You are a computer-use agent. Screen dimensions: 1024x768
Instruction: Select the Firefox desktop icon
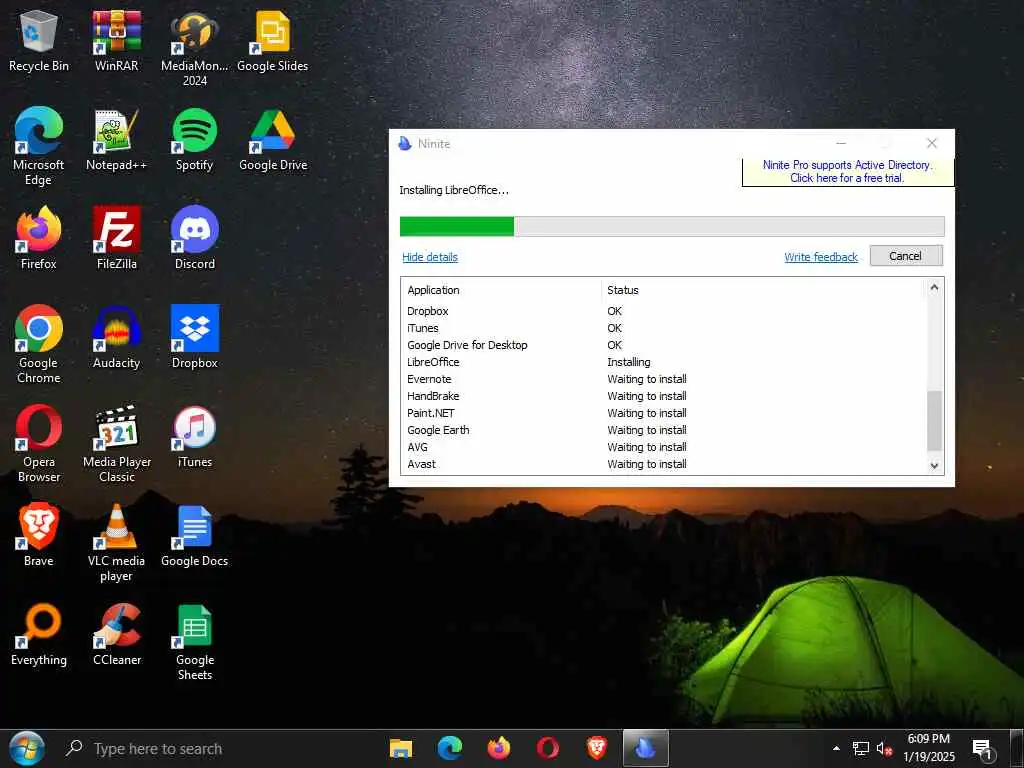tap(39, 239)
